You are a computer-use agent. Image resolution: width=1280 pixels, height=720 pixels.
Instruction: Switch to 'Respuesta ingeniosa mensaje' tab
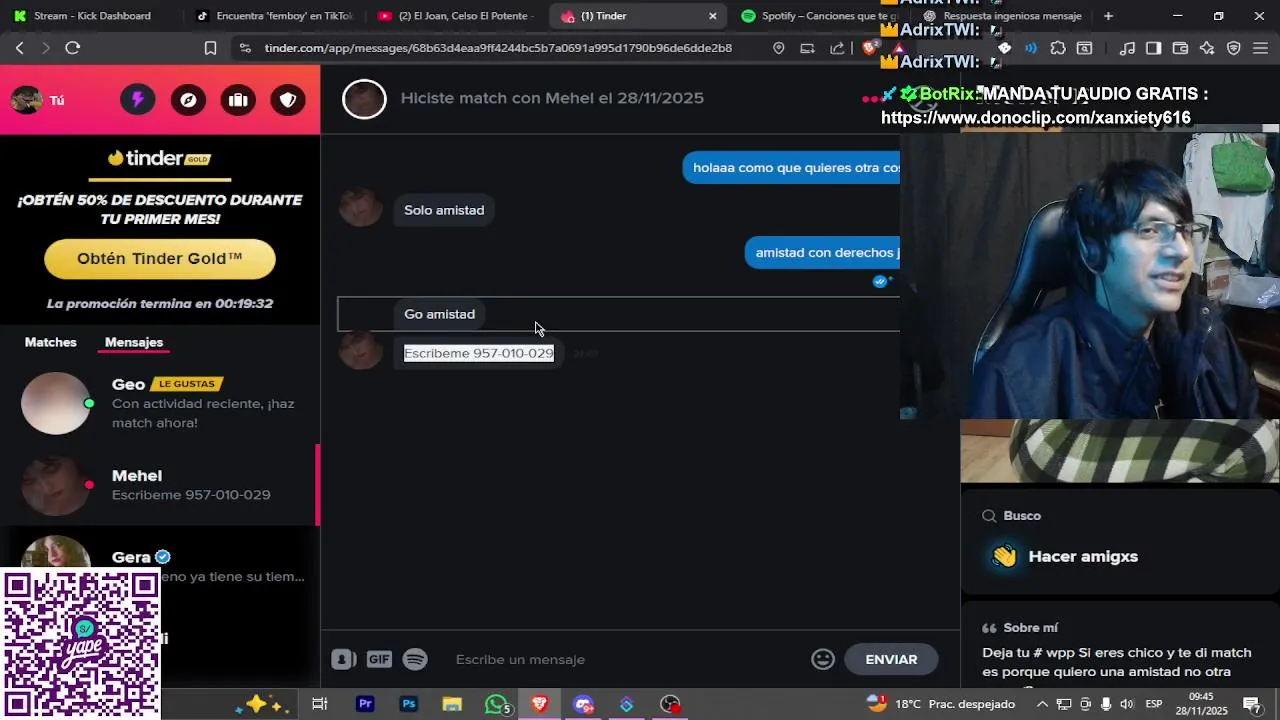coord(1005,16)
